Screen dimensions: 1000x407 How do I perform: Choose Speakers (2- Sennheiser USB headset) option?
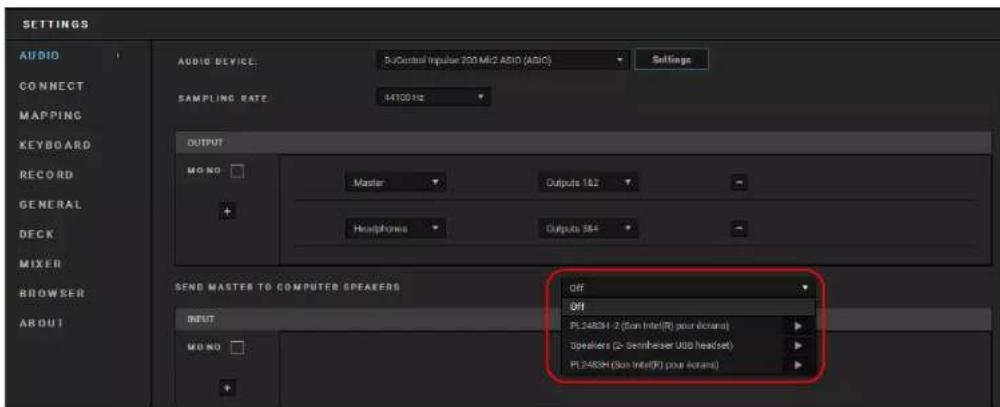pyautogui.click(x=688, y=346)
